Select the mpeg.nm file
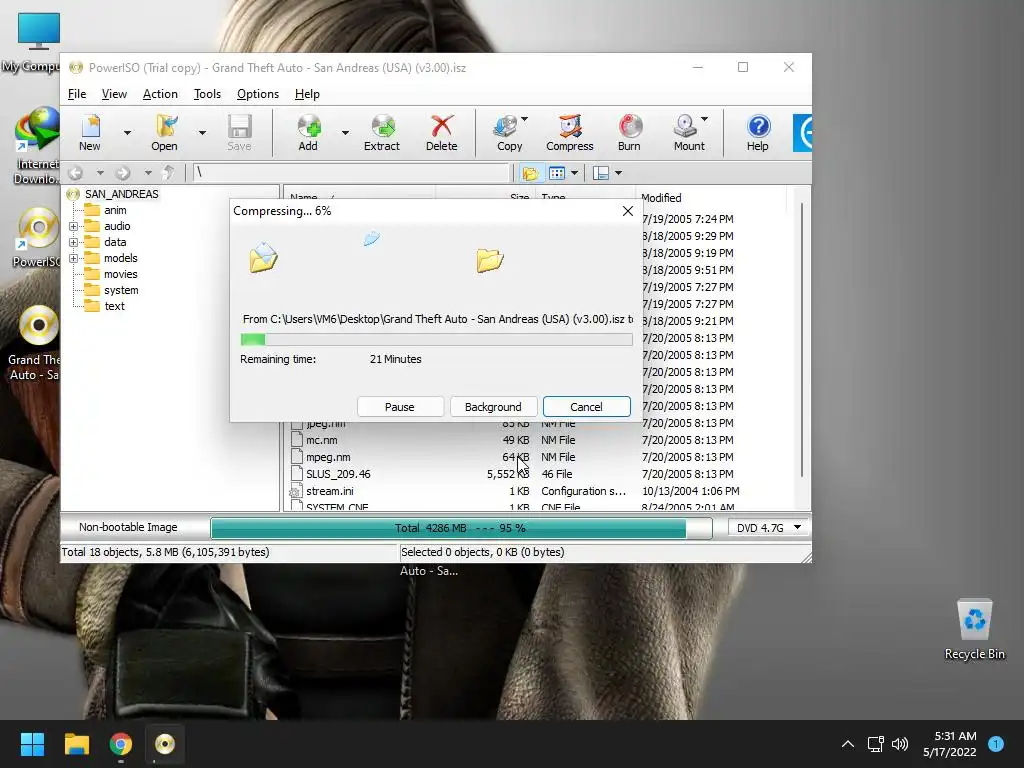This screenshot has width=1024, height=768. click(x=328, y=457)
